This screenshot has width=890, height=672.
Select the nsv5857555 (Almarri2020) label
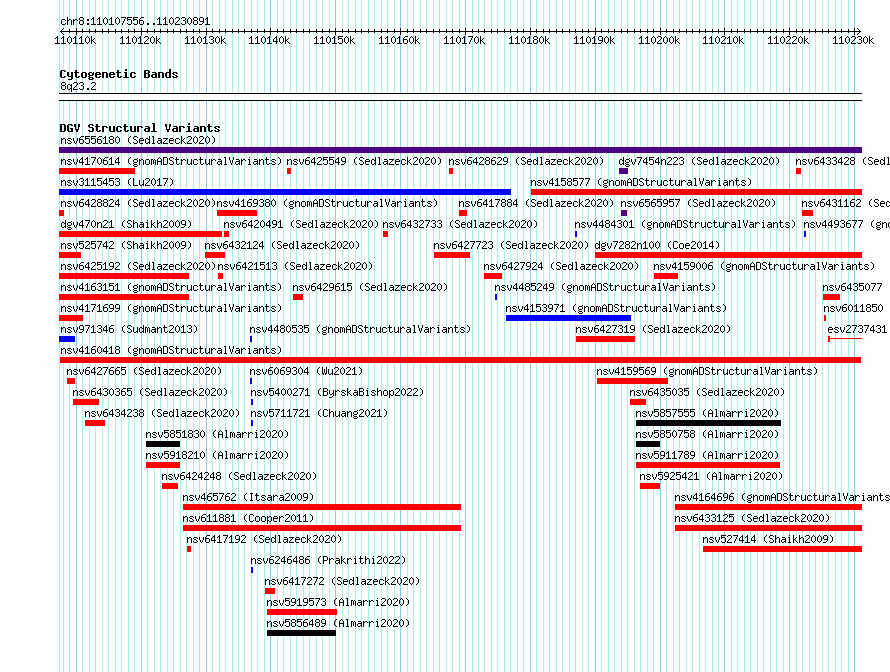click(707, 413)
